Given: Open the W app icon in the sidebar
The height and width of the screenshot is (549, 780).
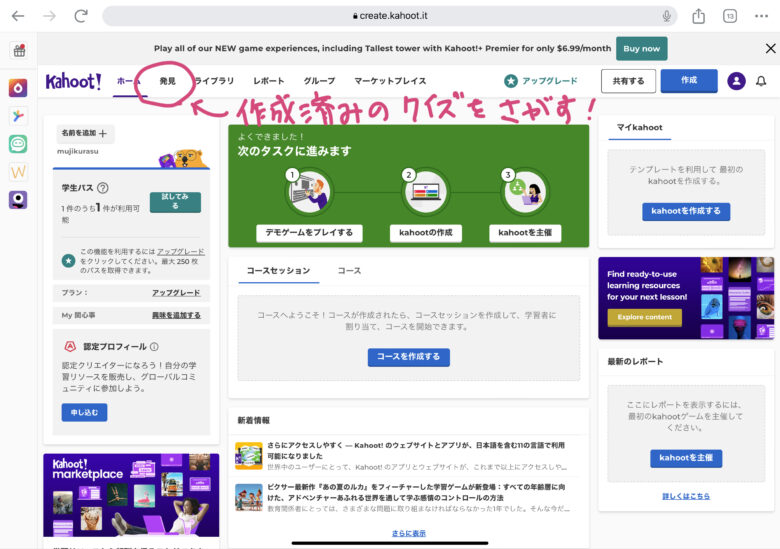Looking at the screenshot, I should coord(18,172).
